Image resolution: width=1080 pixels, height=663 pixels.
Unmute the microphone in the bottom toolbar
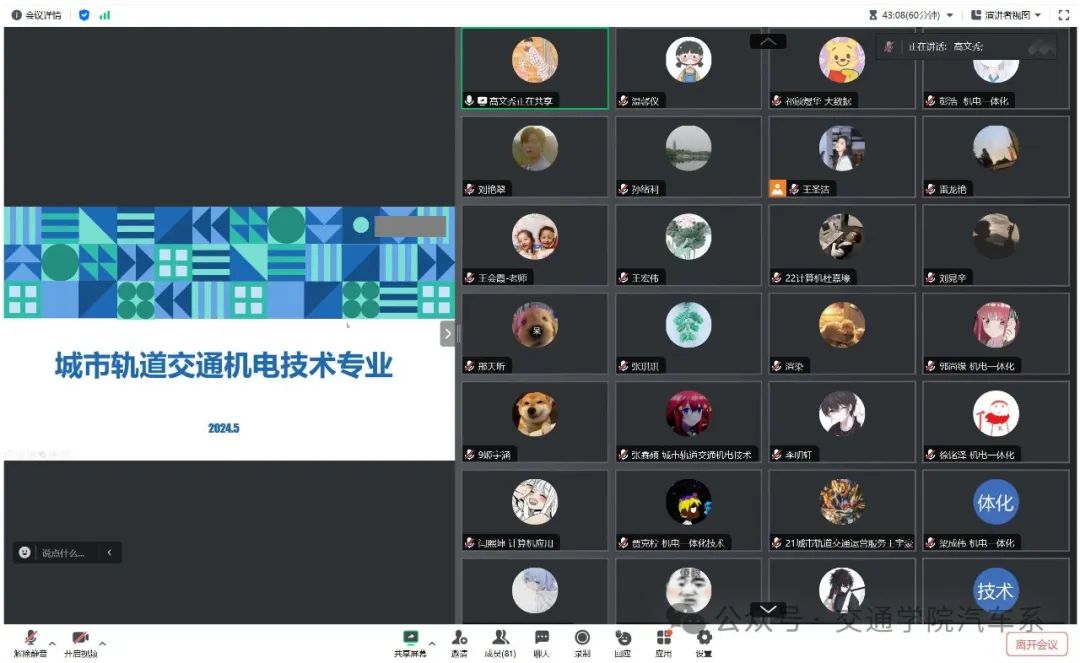coord(30,639)
